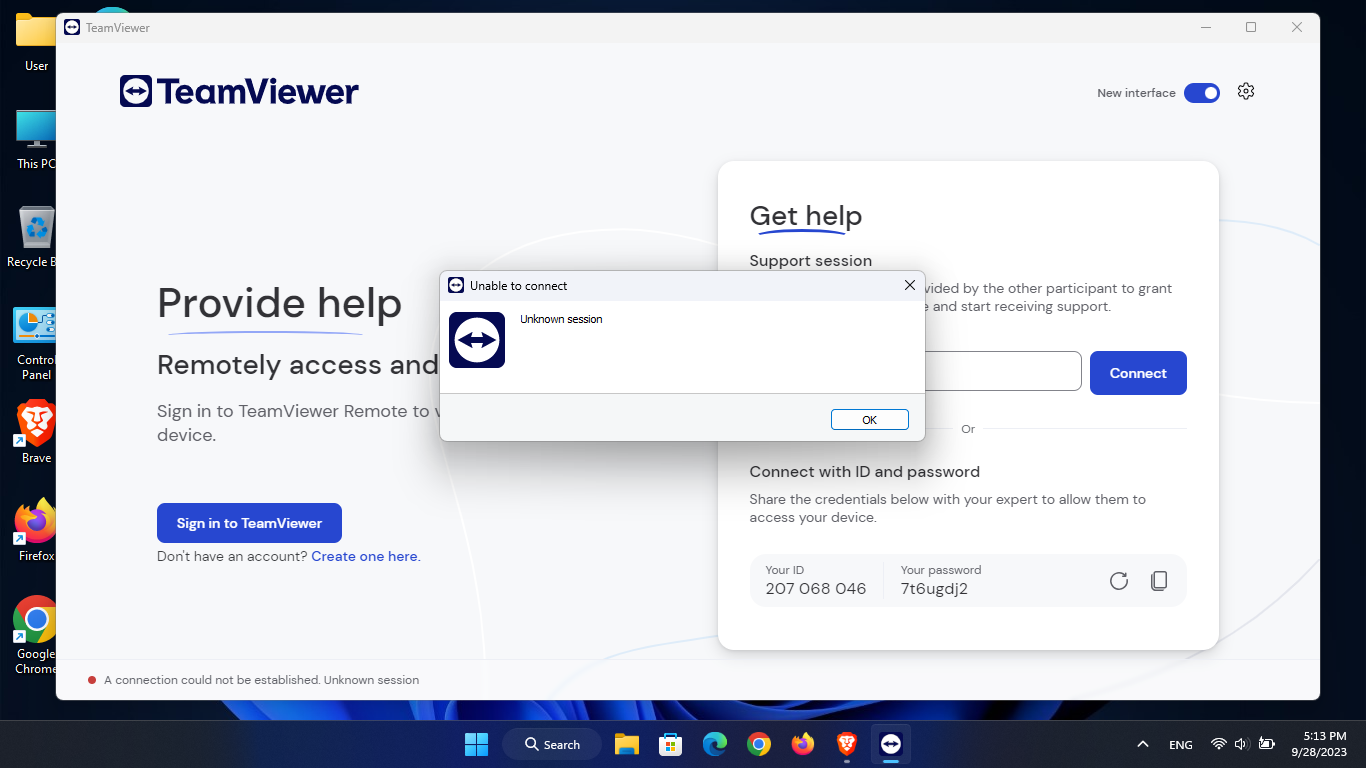
Task: Click the Wi-Fi icon in the system tray
Action: click(x=1218, y=744)
